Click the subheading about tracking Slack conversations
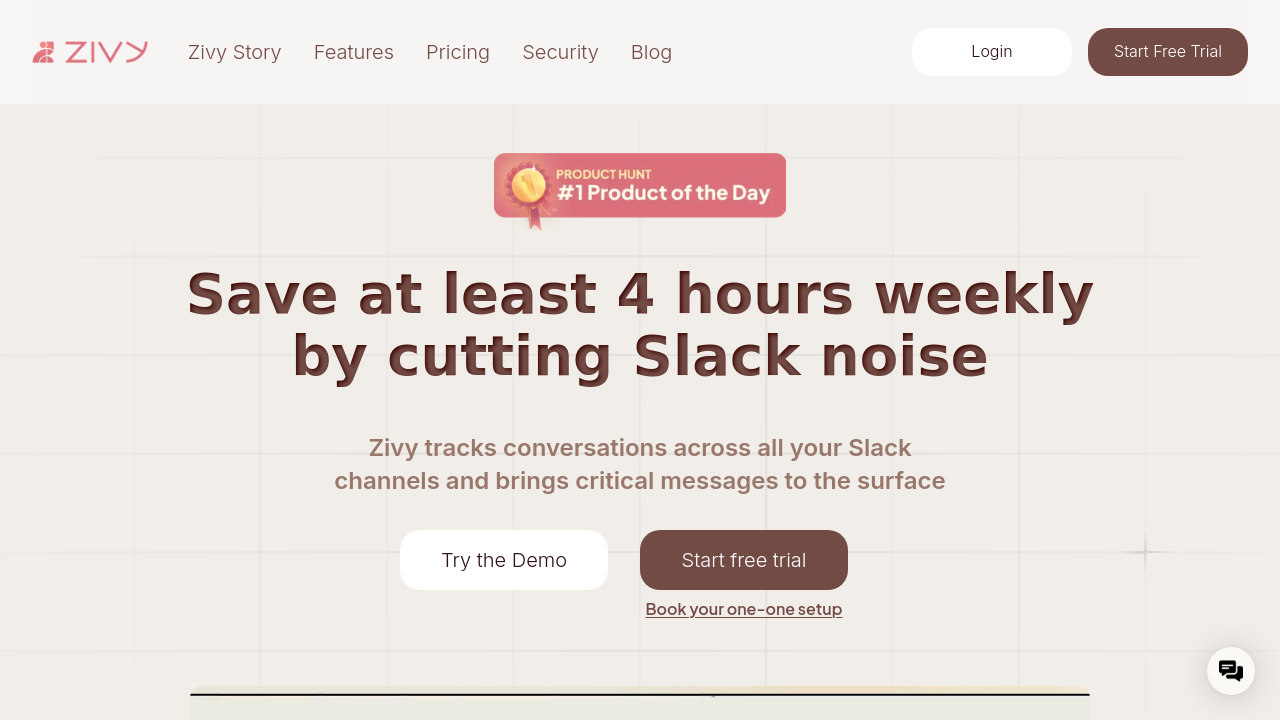 640,464
